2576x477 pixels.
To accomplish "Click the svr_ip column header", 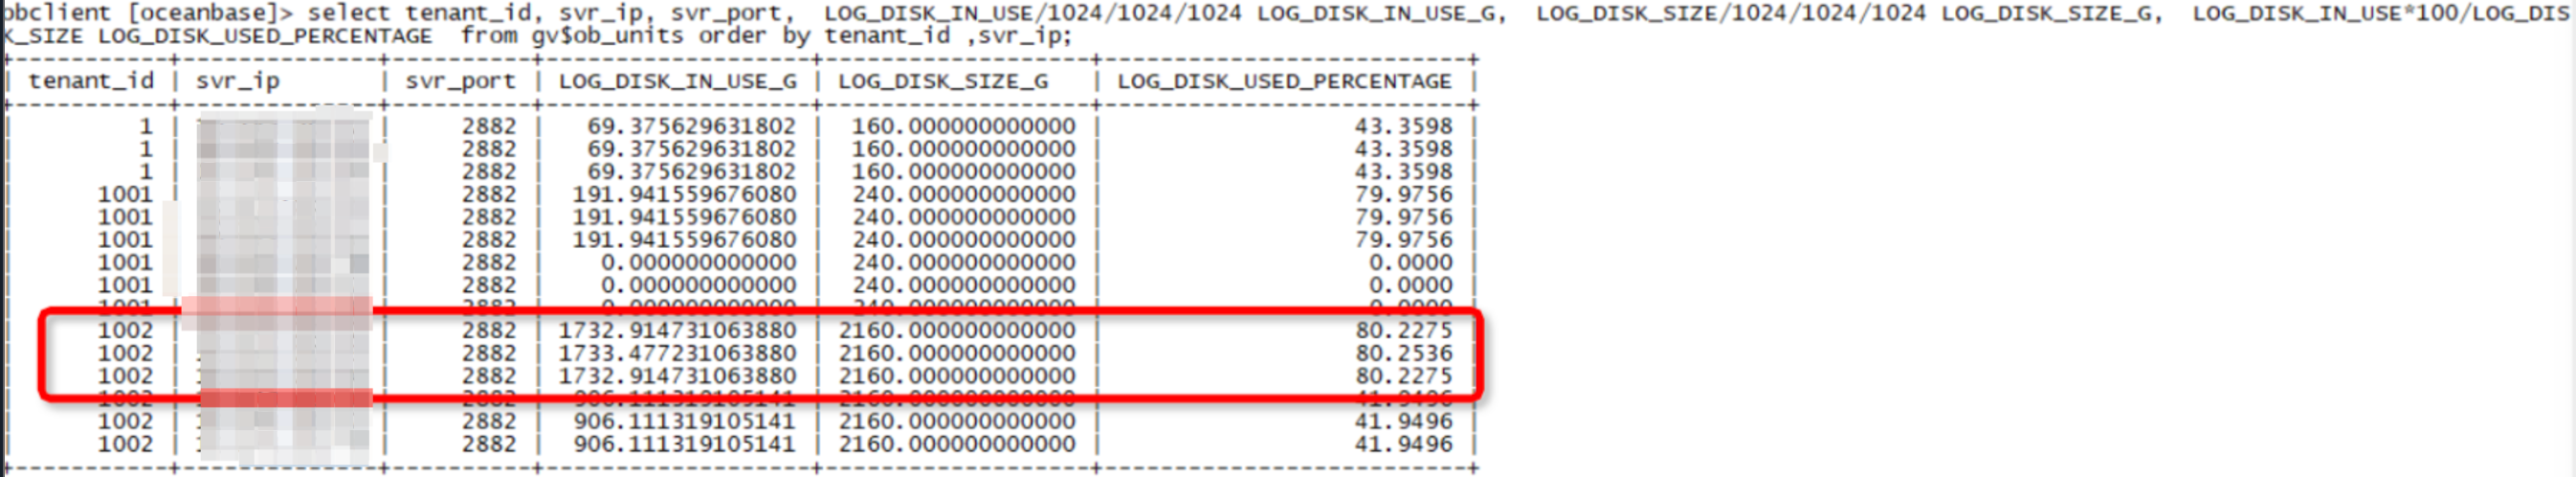I will coord(238,81).
